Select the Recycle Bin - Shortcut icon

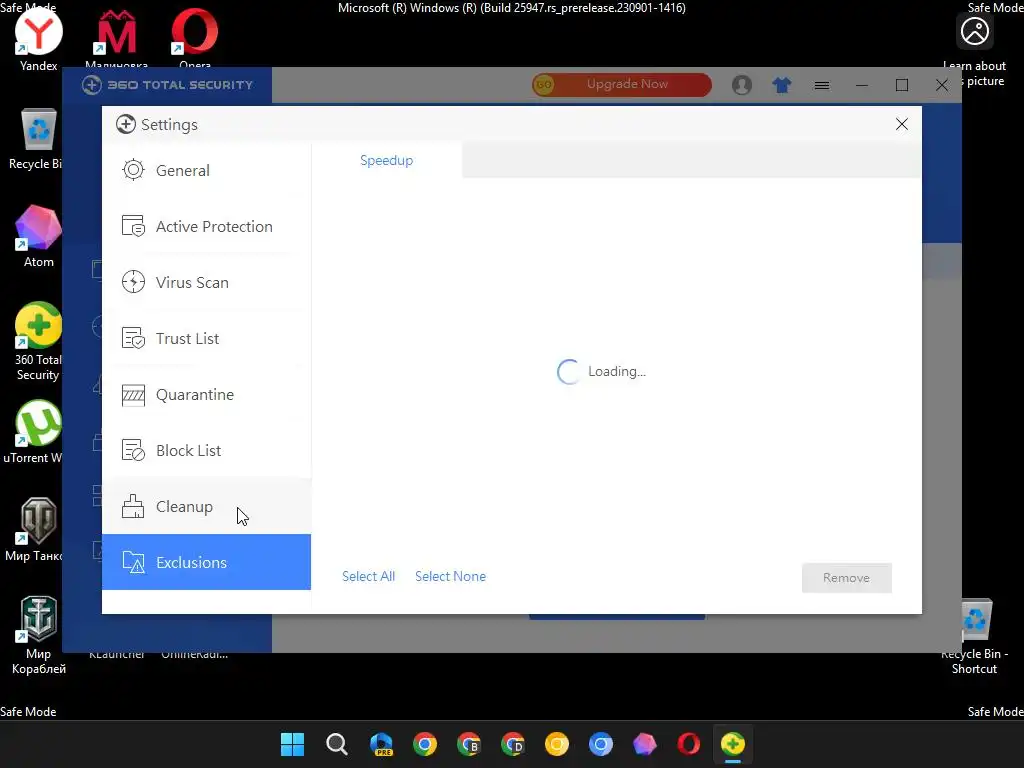point(974,637)
